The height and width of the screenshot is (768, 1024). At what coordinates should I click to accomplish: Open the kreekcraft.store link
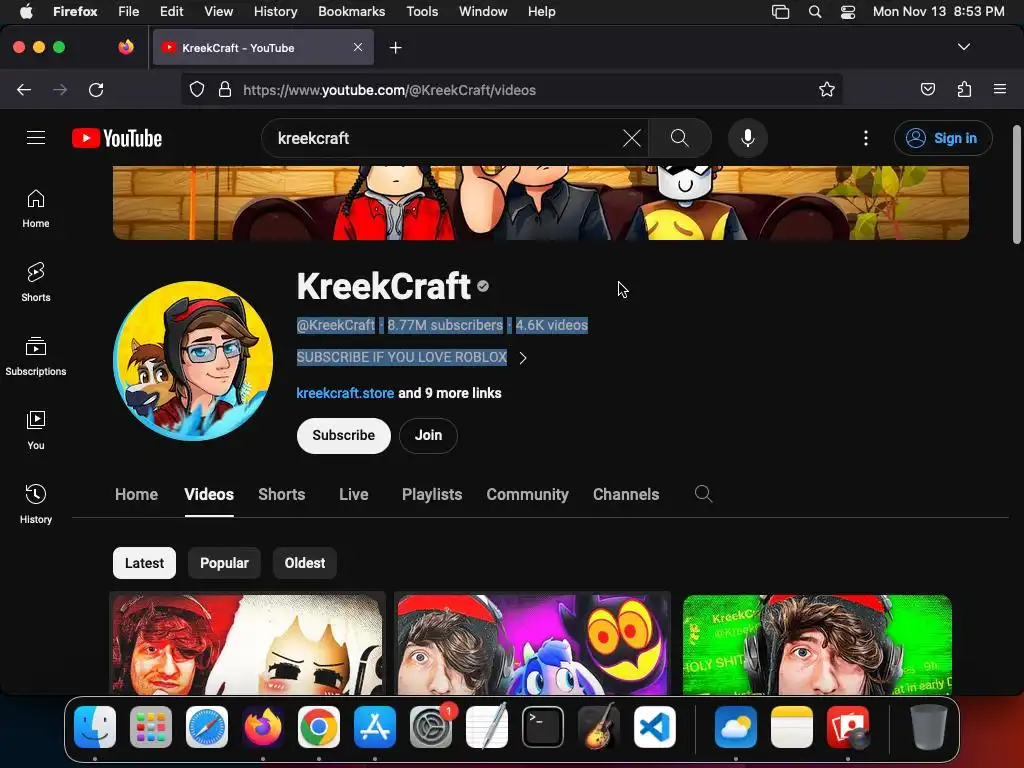(345, 393)
